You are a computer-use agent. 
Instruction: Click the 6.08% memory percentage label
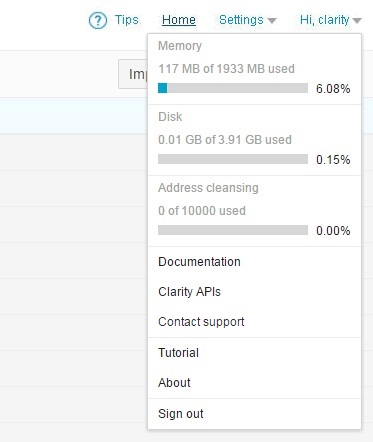click(333, 89)
